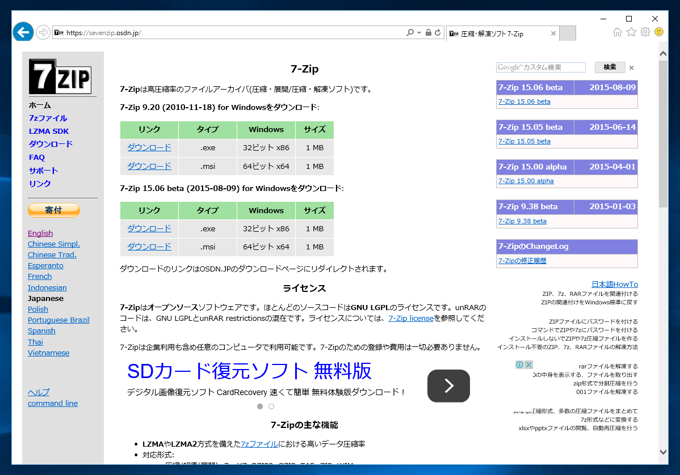
Task: Click the security lock icon in address bar
Action: [428, 33]
